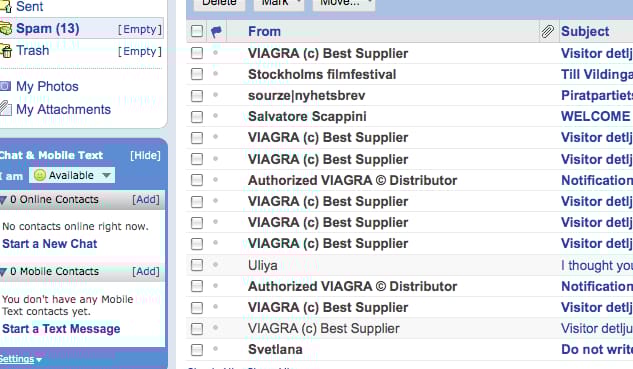Image resolution: width=633 pixels, height=369 pixels.
Task: Click status dot for Salvatore Scappini
Action: tap(216, 115)
